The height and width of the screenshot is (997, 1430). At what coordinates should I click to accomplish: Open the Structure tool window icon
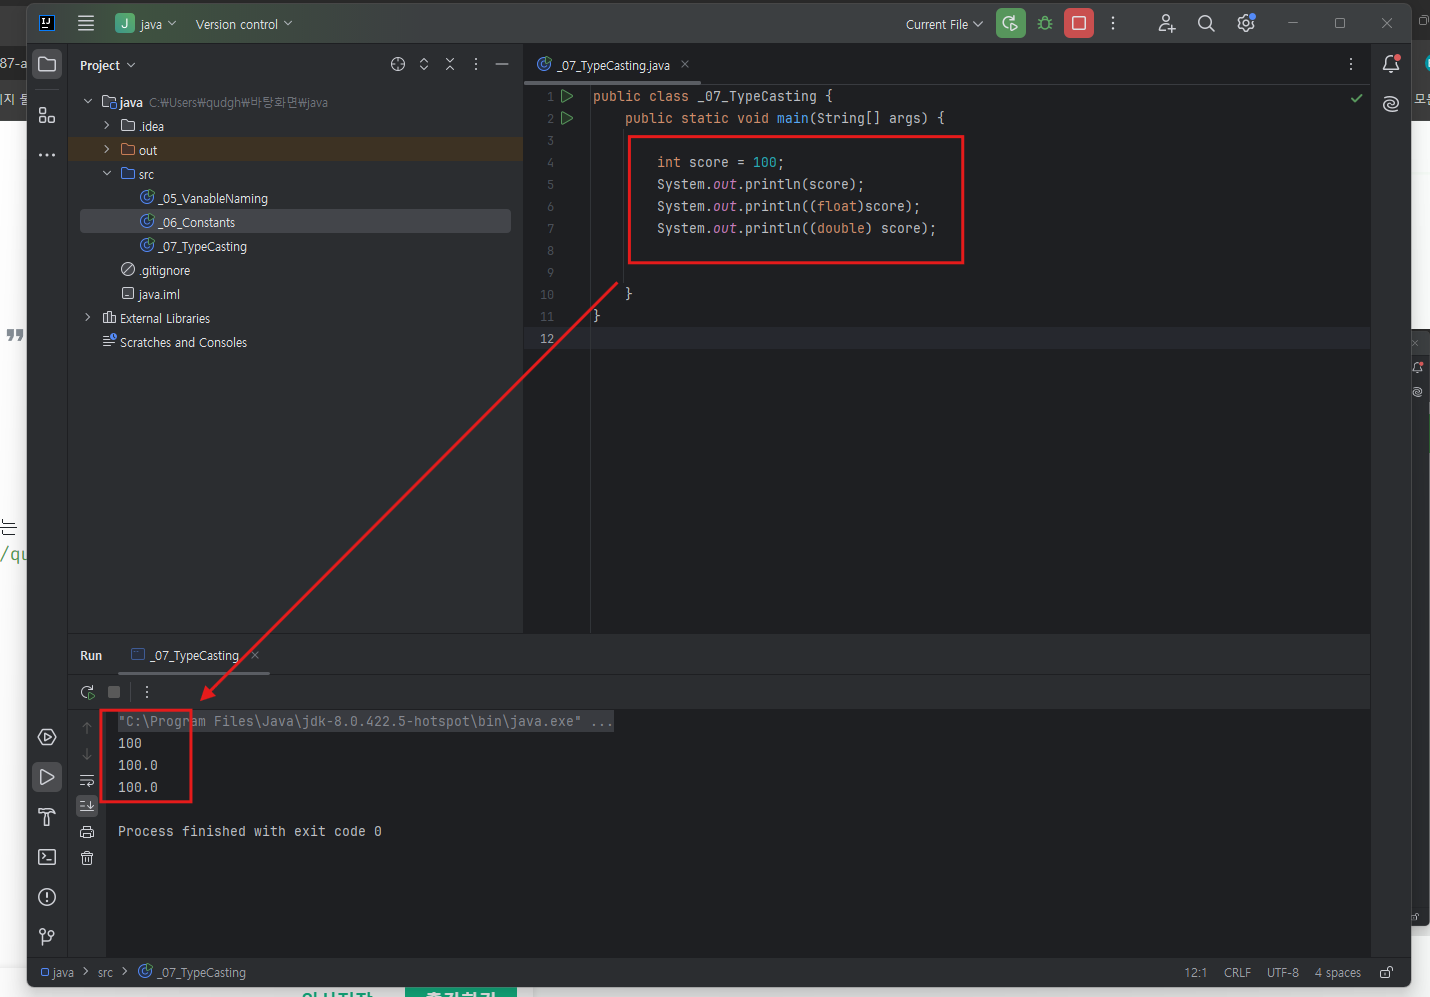[47, 115]
